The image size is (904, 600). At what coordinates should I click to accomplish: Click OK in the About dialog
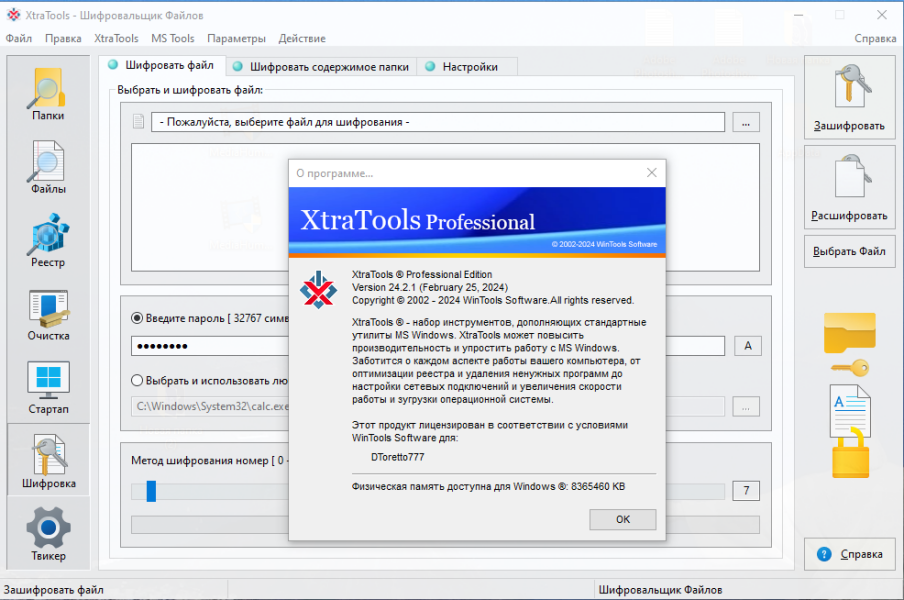623,519
